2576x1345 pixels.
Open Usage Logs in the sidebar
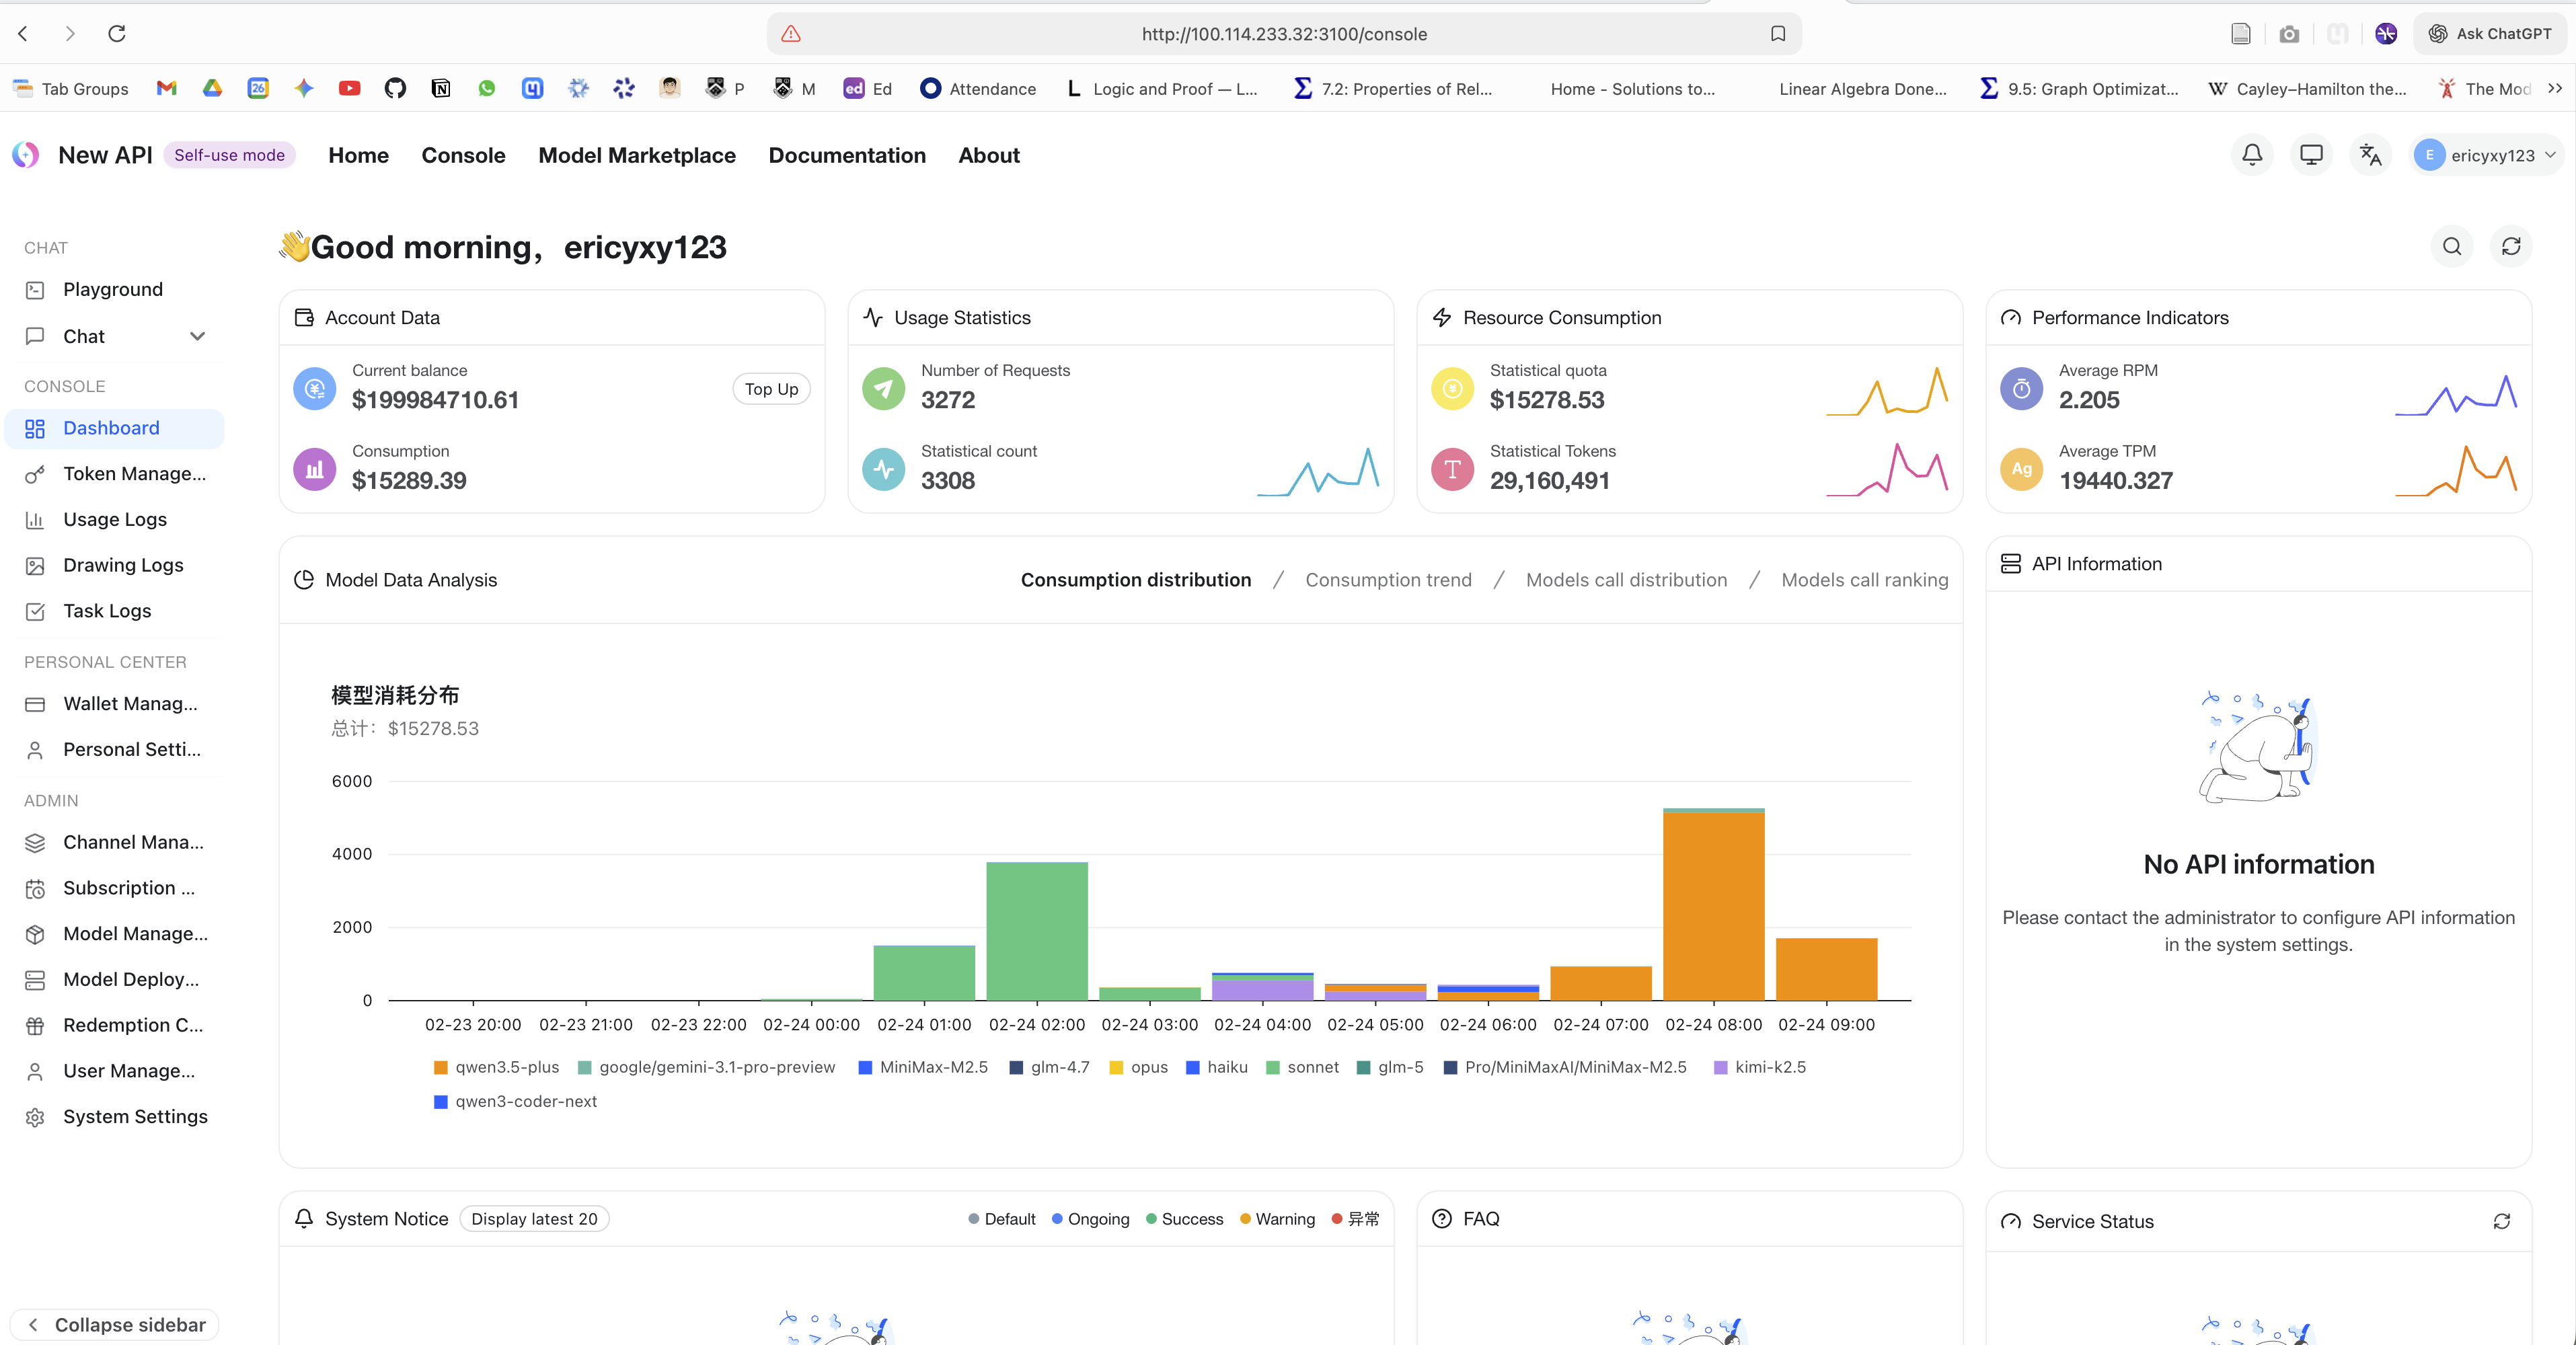click(115, 519)
